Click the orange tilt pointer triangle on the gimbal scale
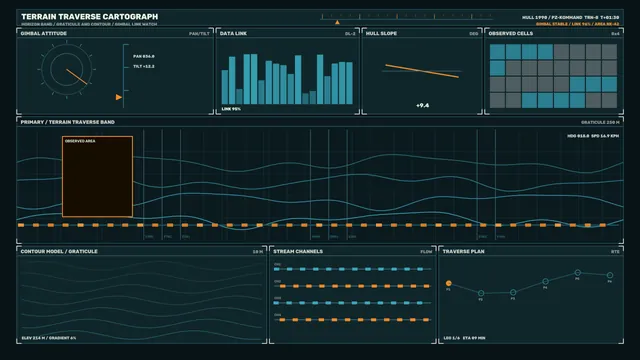Image resolution: width=640 pixels, height=360 pixels. [x=118, y=97]
